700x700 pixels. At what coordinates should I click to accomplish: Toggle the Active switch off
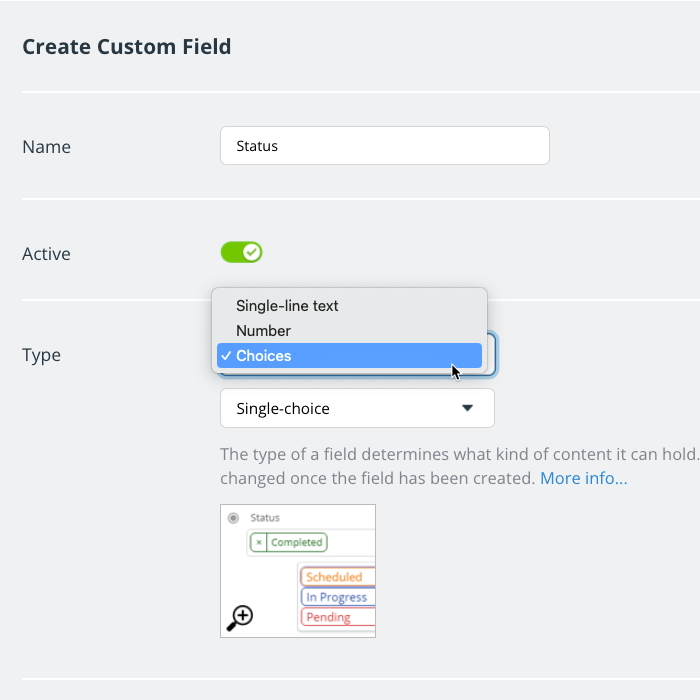tap(241, 252)
